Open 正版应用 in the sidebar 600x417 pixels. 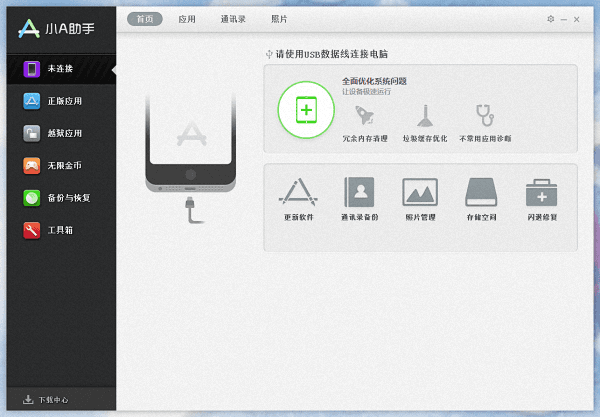tap(58, 101)
